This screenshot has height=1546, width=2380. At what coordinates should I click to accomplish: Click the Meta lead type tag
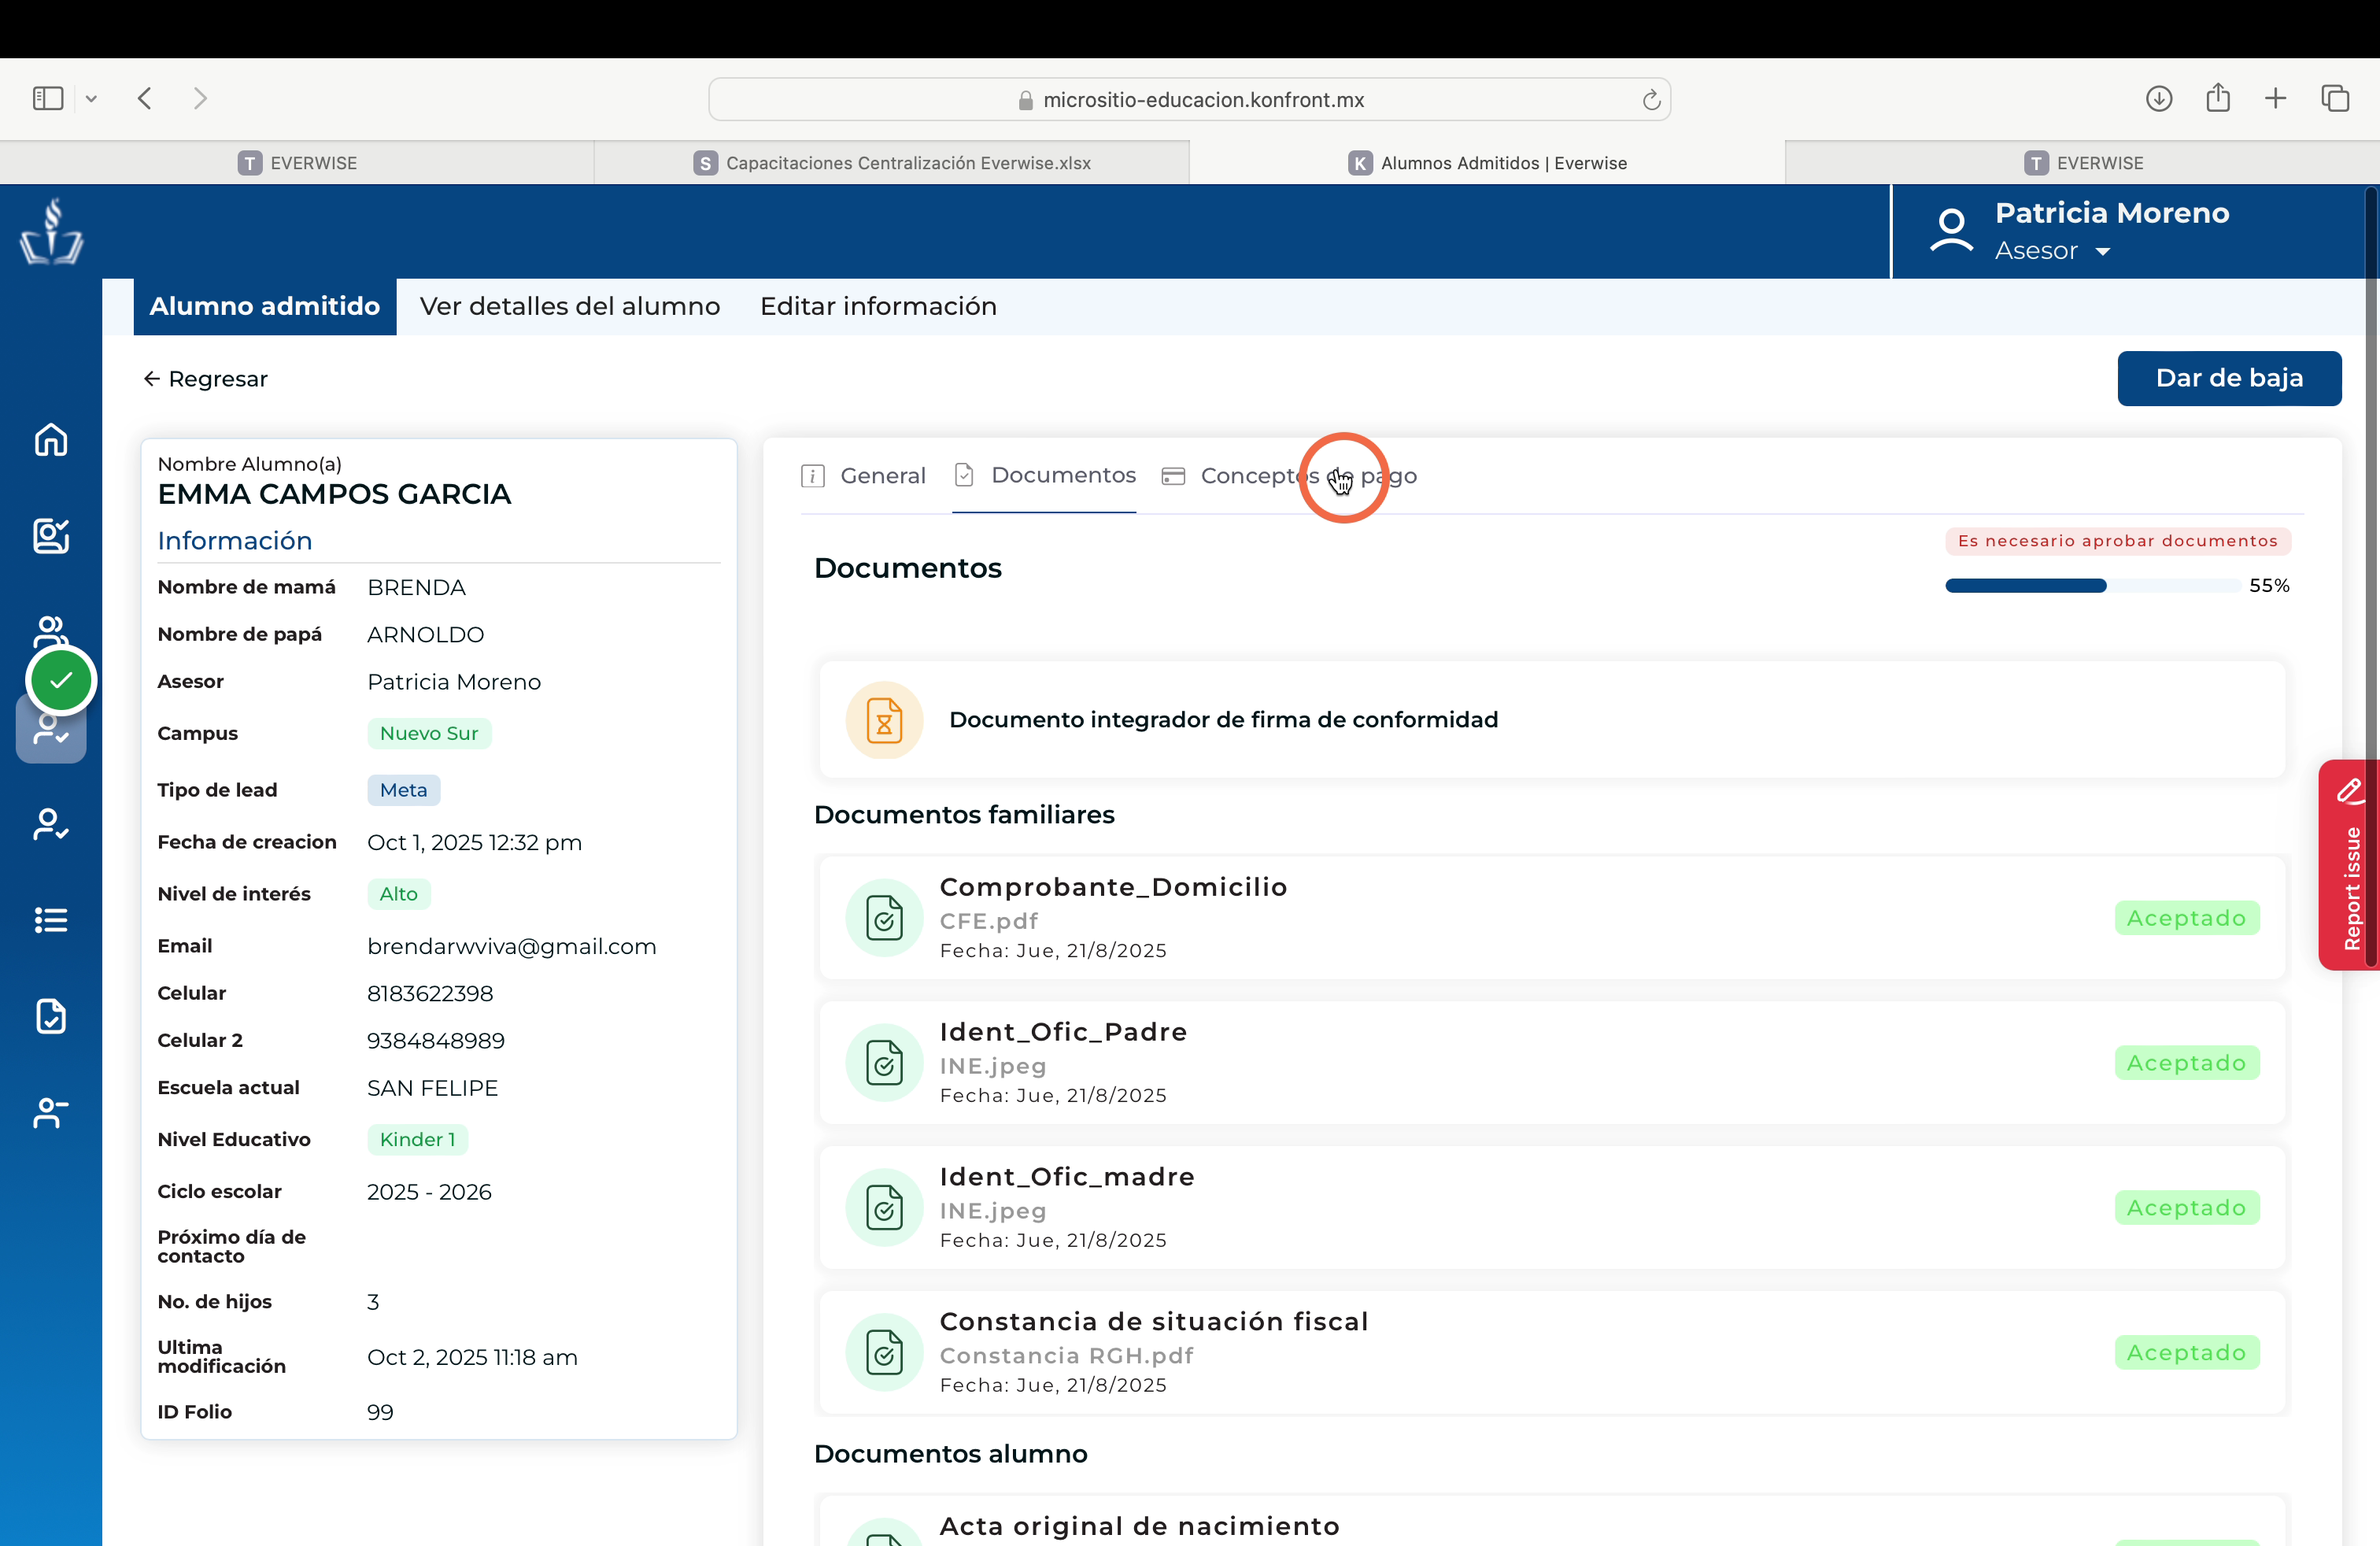pos(403,790)
